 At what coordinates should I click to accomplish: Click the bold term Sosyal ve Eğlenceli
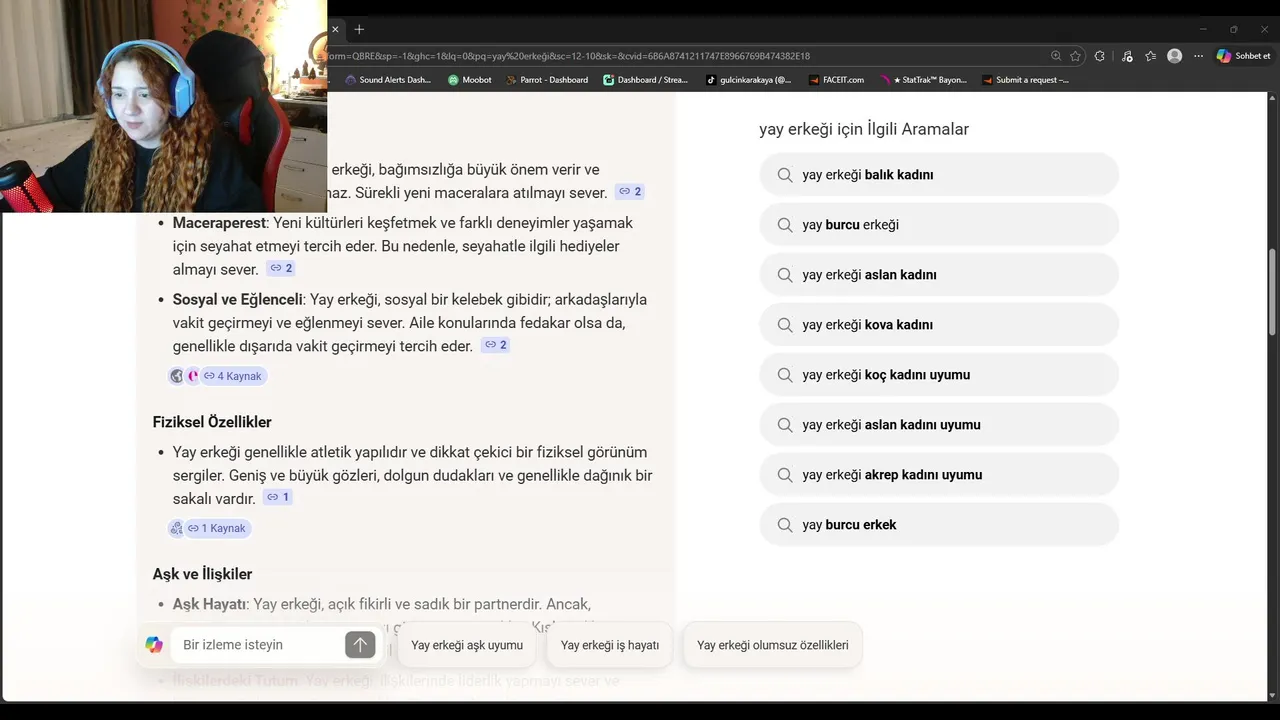[x=237, y=299]
